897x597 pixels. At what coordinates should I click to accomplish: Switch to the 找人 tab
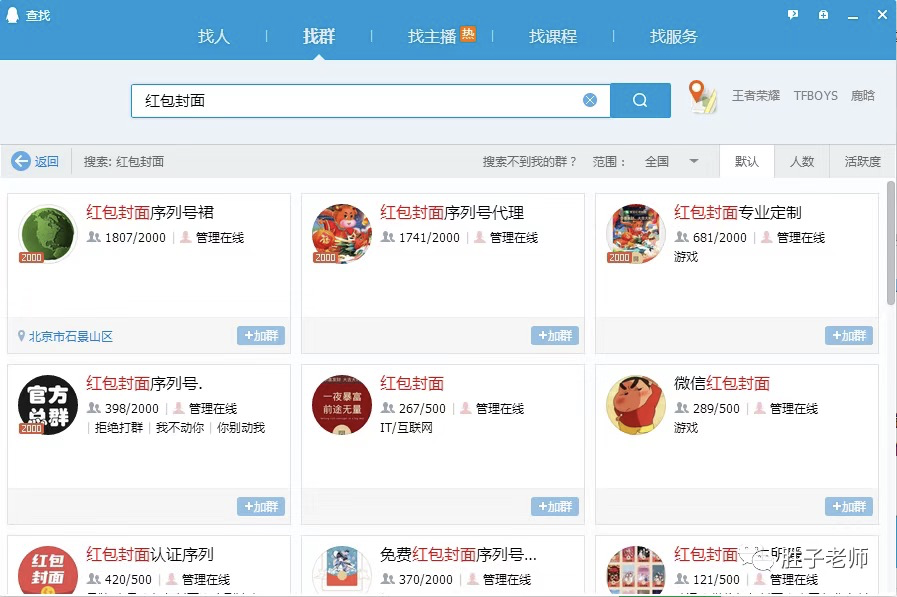[213, 37]
